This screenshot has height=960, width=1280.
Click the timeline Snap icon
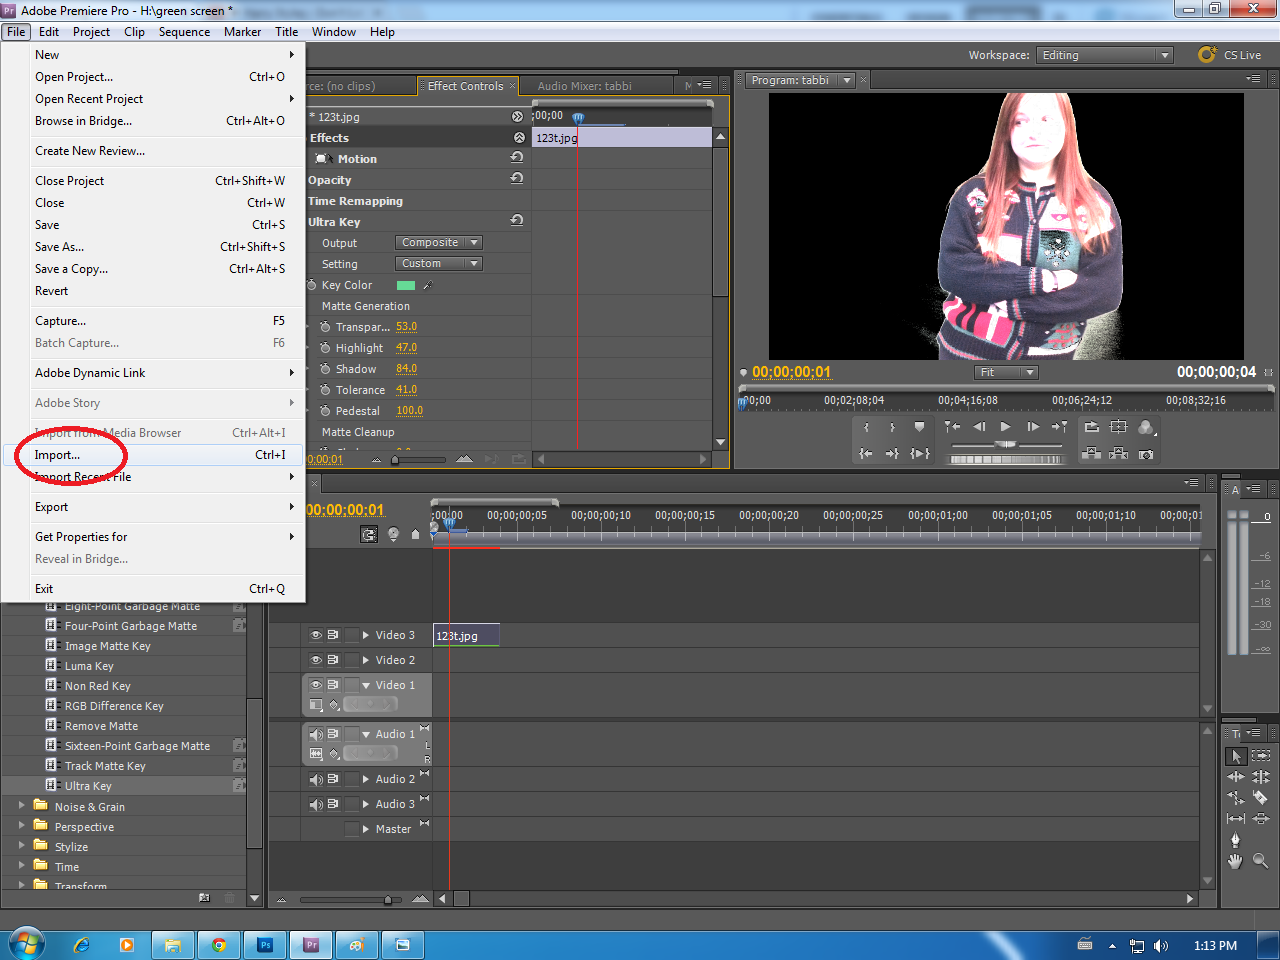[369, 534]
